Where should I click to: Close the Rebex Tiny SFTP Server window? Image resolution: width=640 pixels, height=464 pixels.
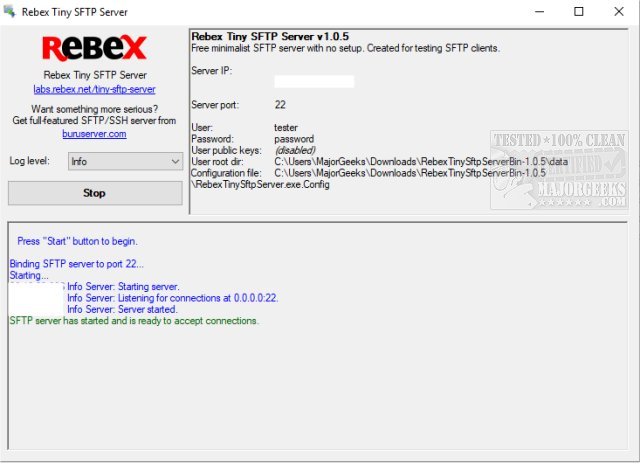(619, 12)
